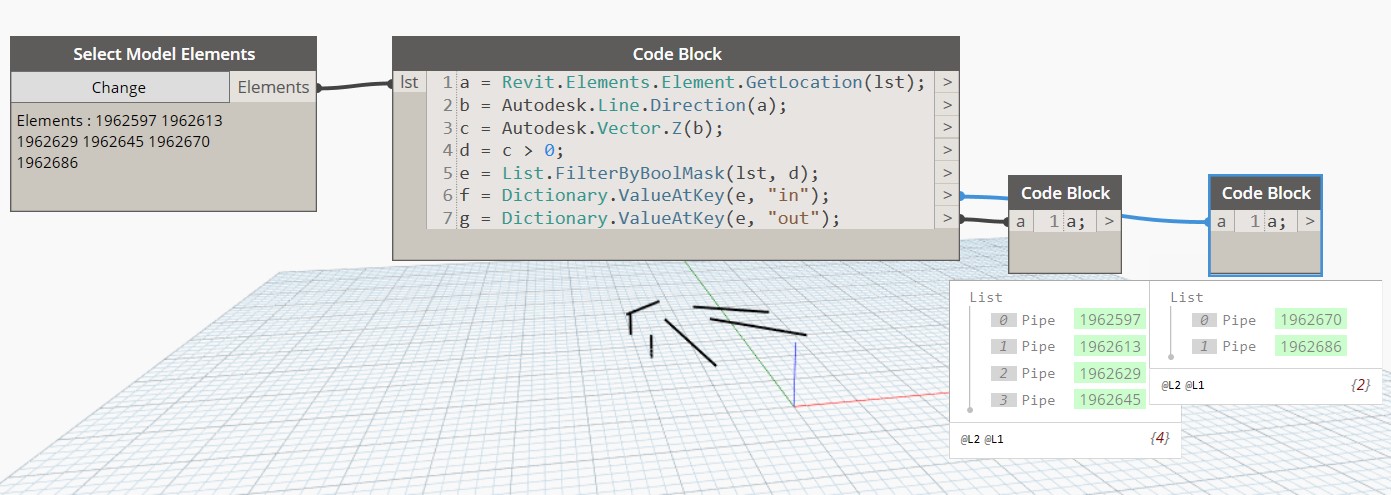Select the middle small Code Block header
Viewport: 1391px width, 495px height.
coord(1065,193)
